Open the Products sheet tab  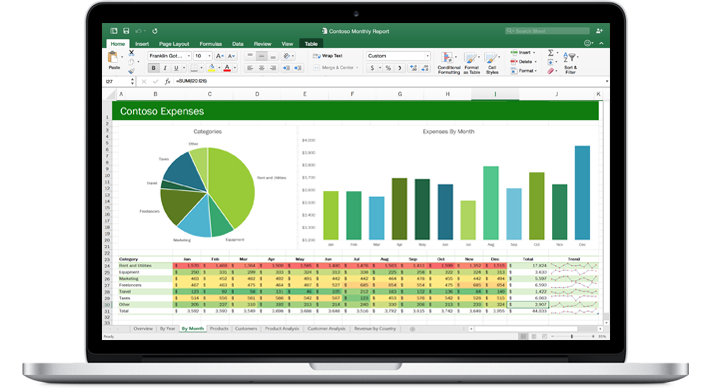tap(219, 328)
